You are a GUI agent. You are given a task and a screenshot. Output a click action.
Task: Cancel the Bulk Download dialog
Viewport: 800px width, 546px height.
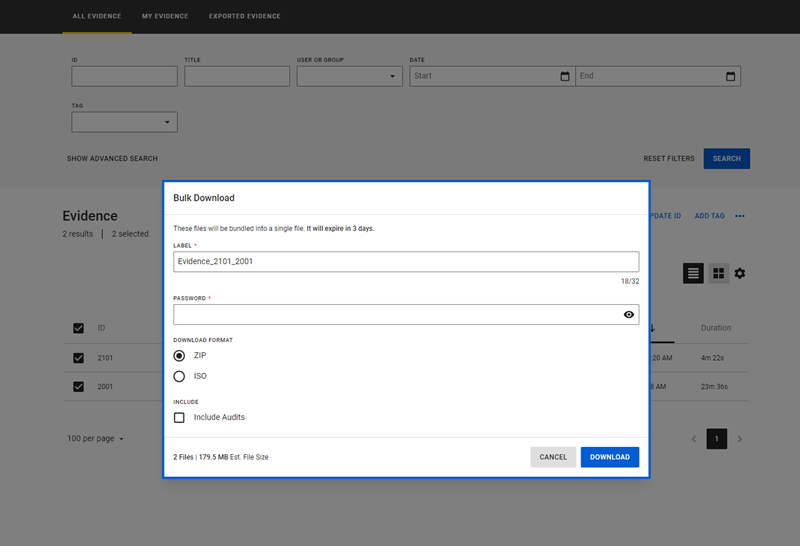coord(553,457)
